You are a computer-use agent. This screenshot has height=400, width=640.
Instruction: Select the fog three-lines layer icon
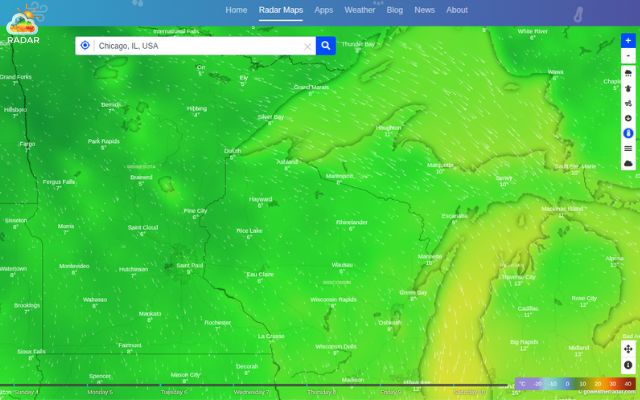(628, 149)
